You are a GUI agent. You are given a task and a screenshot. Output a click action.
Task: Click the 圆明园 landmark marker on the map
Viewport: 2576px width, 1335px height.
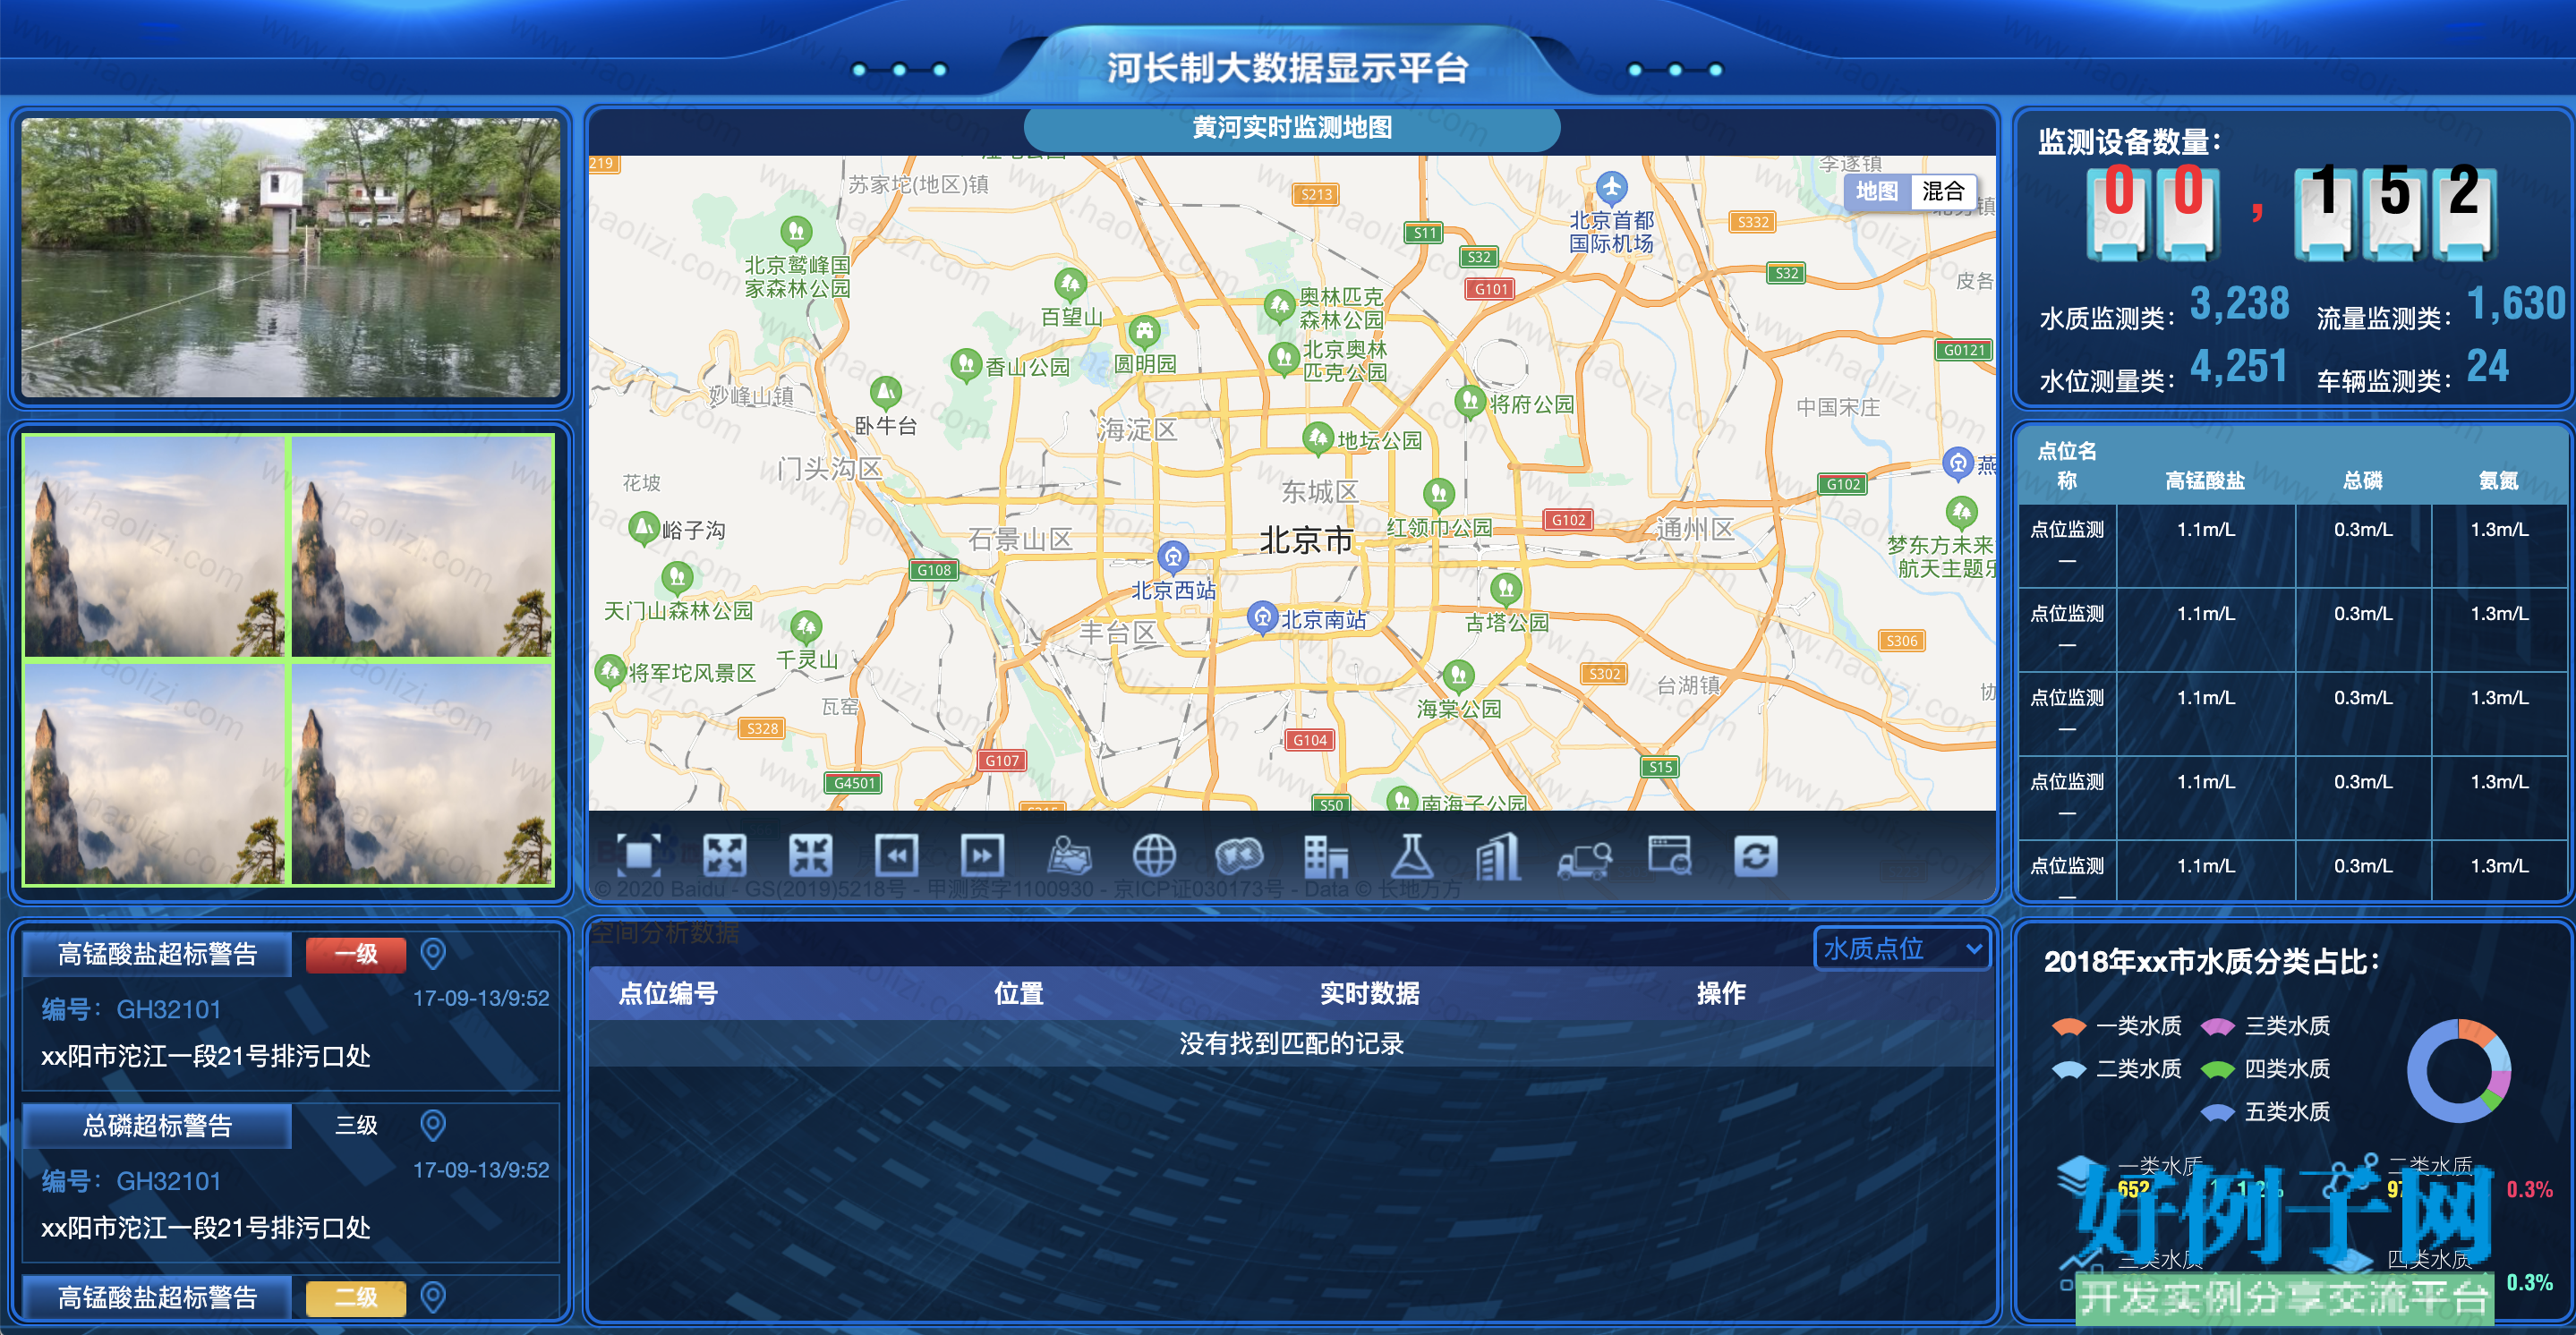pos(1144,331)
